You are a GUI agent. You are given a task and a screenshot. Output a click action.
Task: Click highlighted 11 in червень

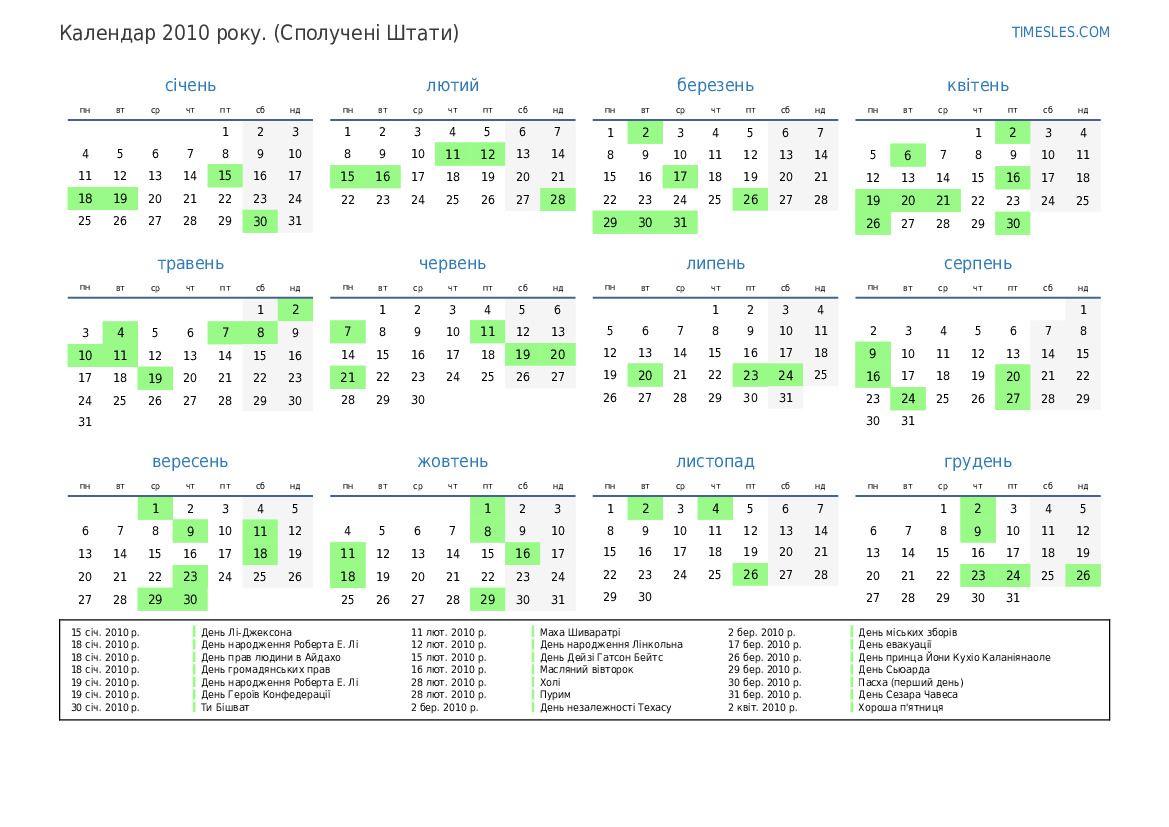[x=487, y=332]
